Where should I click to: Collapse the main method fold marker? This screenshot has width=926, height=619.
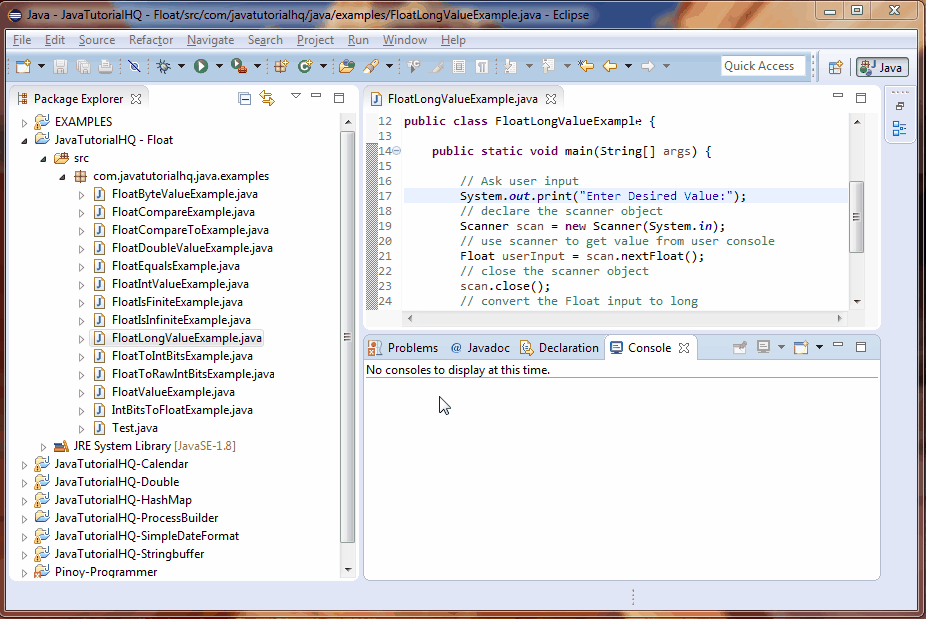(x=397, y=151)
